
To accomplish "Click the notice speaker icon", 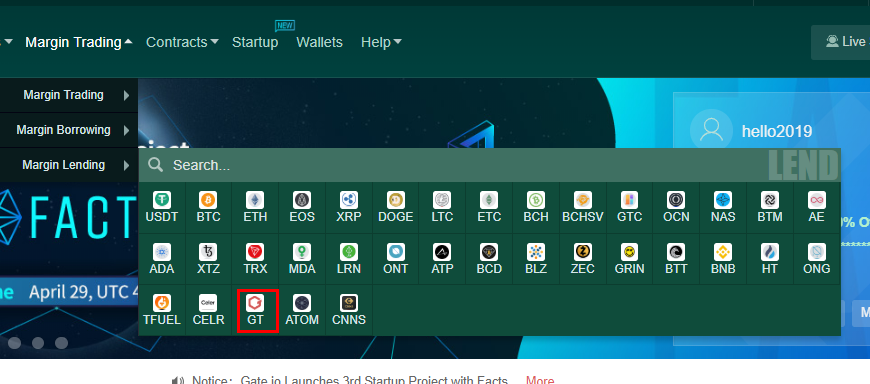I will click(x=178, y=380).
